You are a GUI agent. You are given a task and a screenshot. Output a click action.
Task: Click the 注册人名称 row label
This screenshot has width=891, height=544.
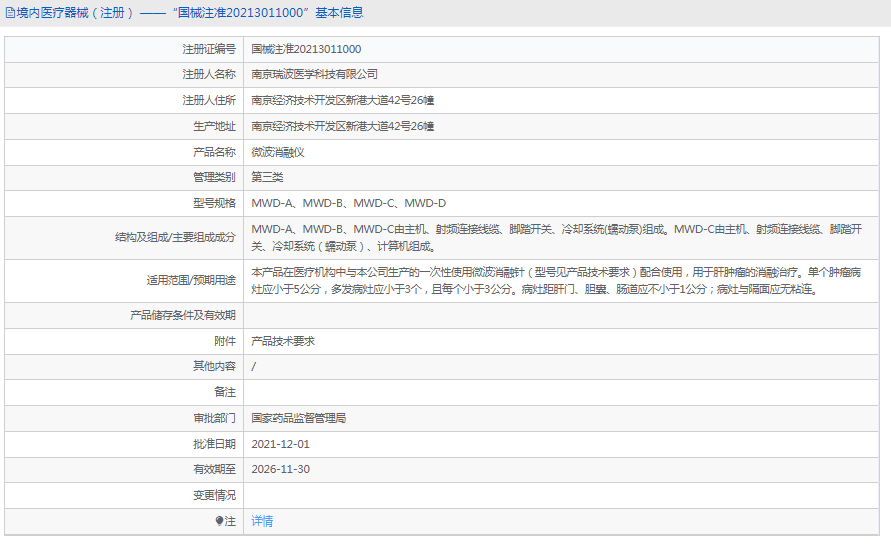(209, 74)
